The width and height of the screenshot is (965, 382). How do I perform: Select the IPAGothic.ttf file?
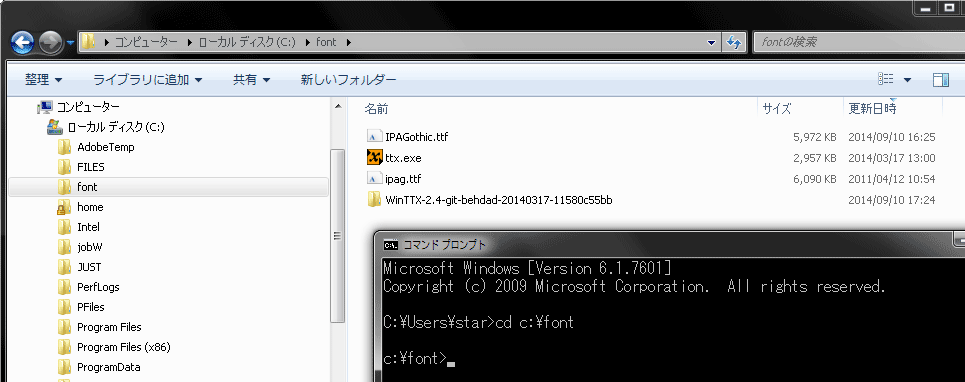click(x=416, y=137)
